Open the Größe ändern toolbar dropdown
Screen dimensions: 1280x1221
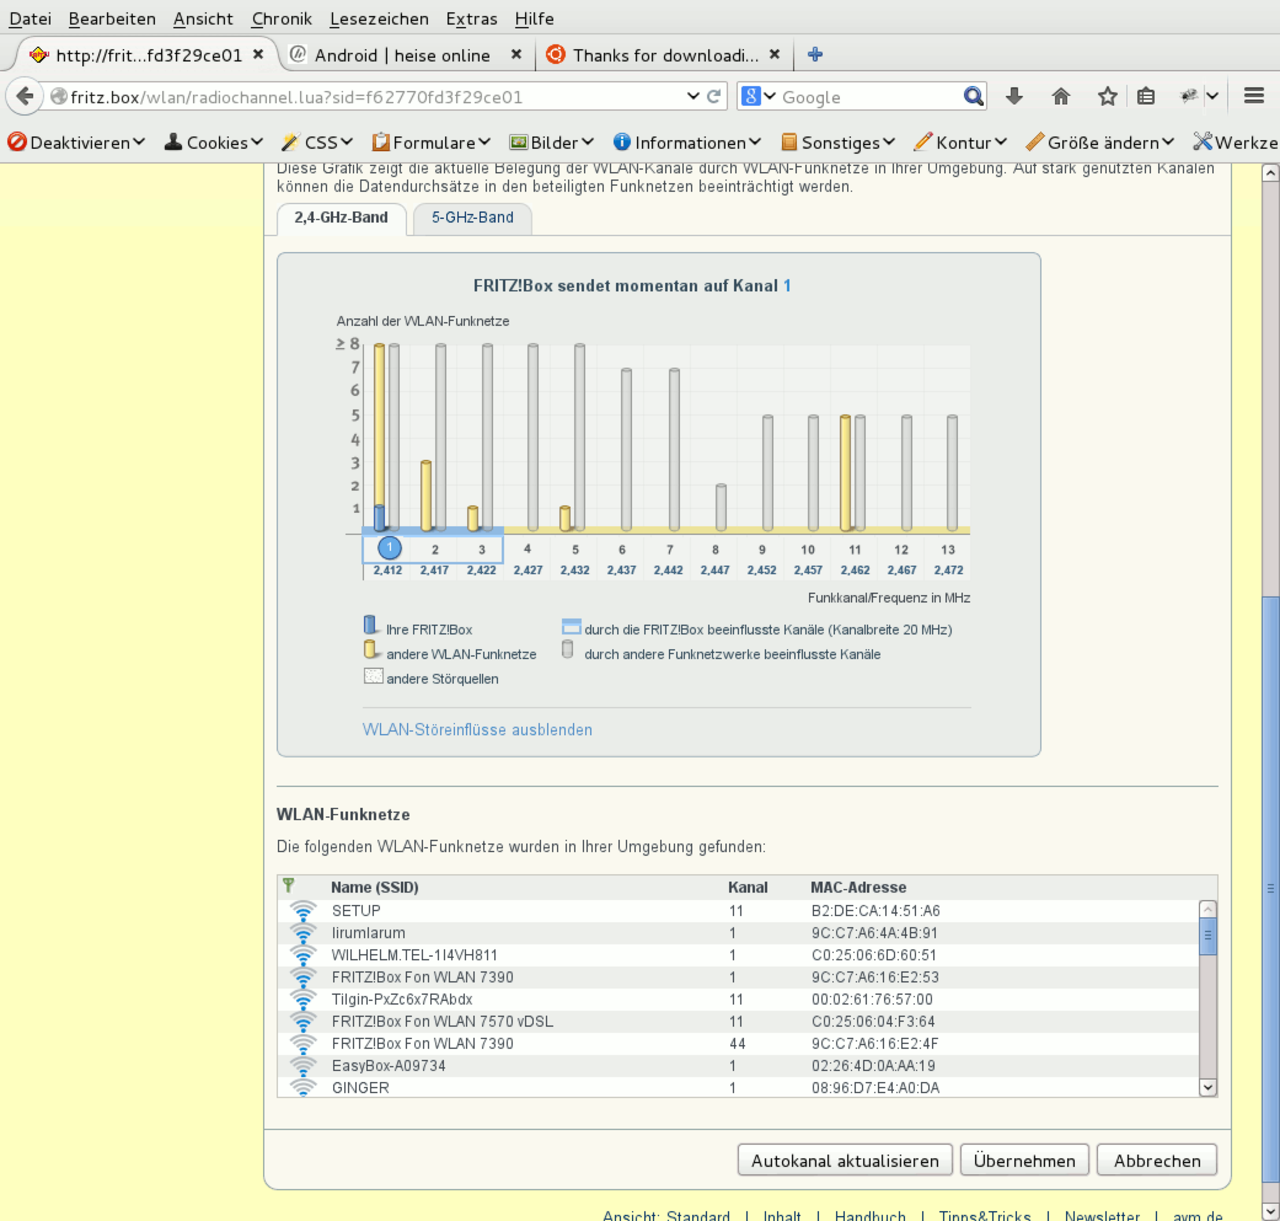click(x=1100, y=142)
